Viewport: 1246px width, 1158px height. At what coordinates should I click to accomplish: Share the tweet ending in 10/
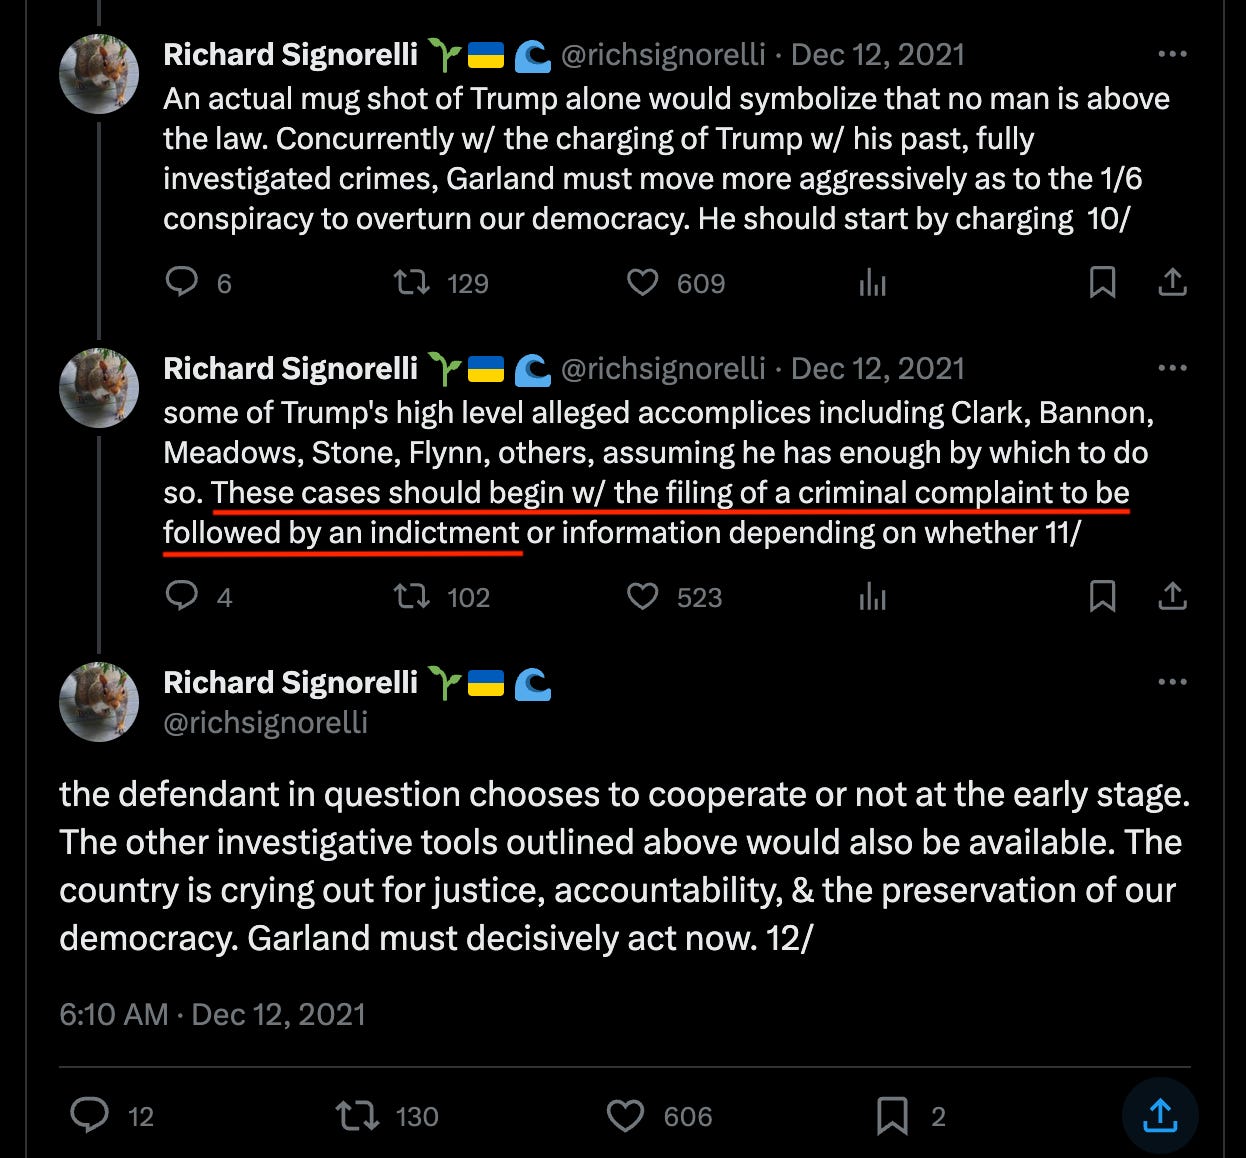pos(1172,282)
